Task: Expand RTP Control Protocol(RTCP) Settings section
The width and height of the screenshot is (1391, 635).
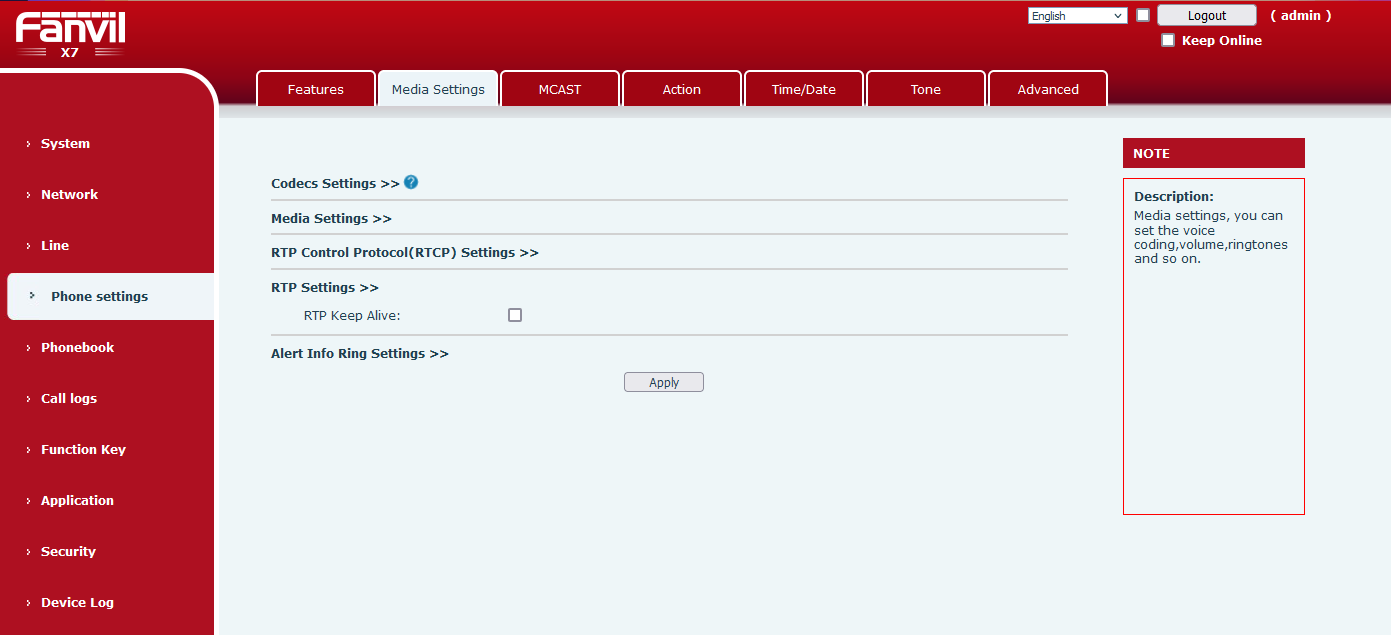Action: click(404, 252)
